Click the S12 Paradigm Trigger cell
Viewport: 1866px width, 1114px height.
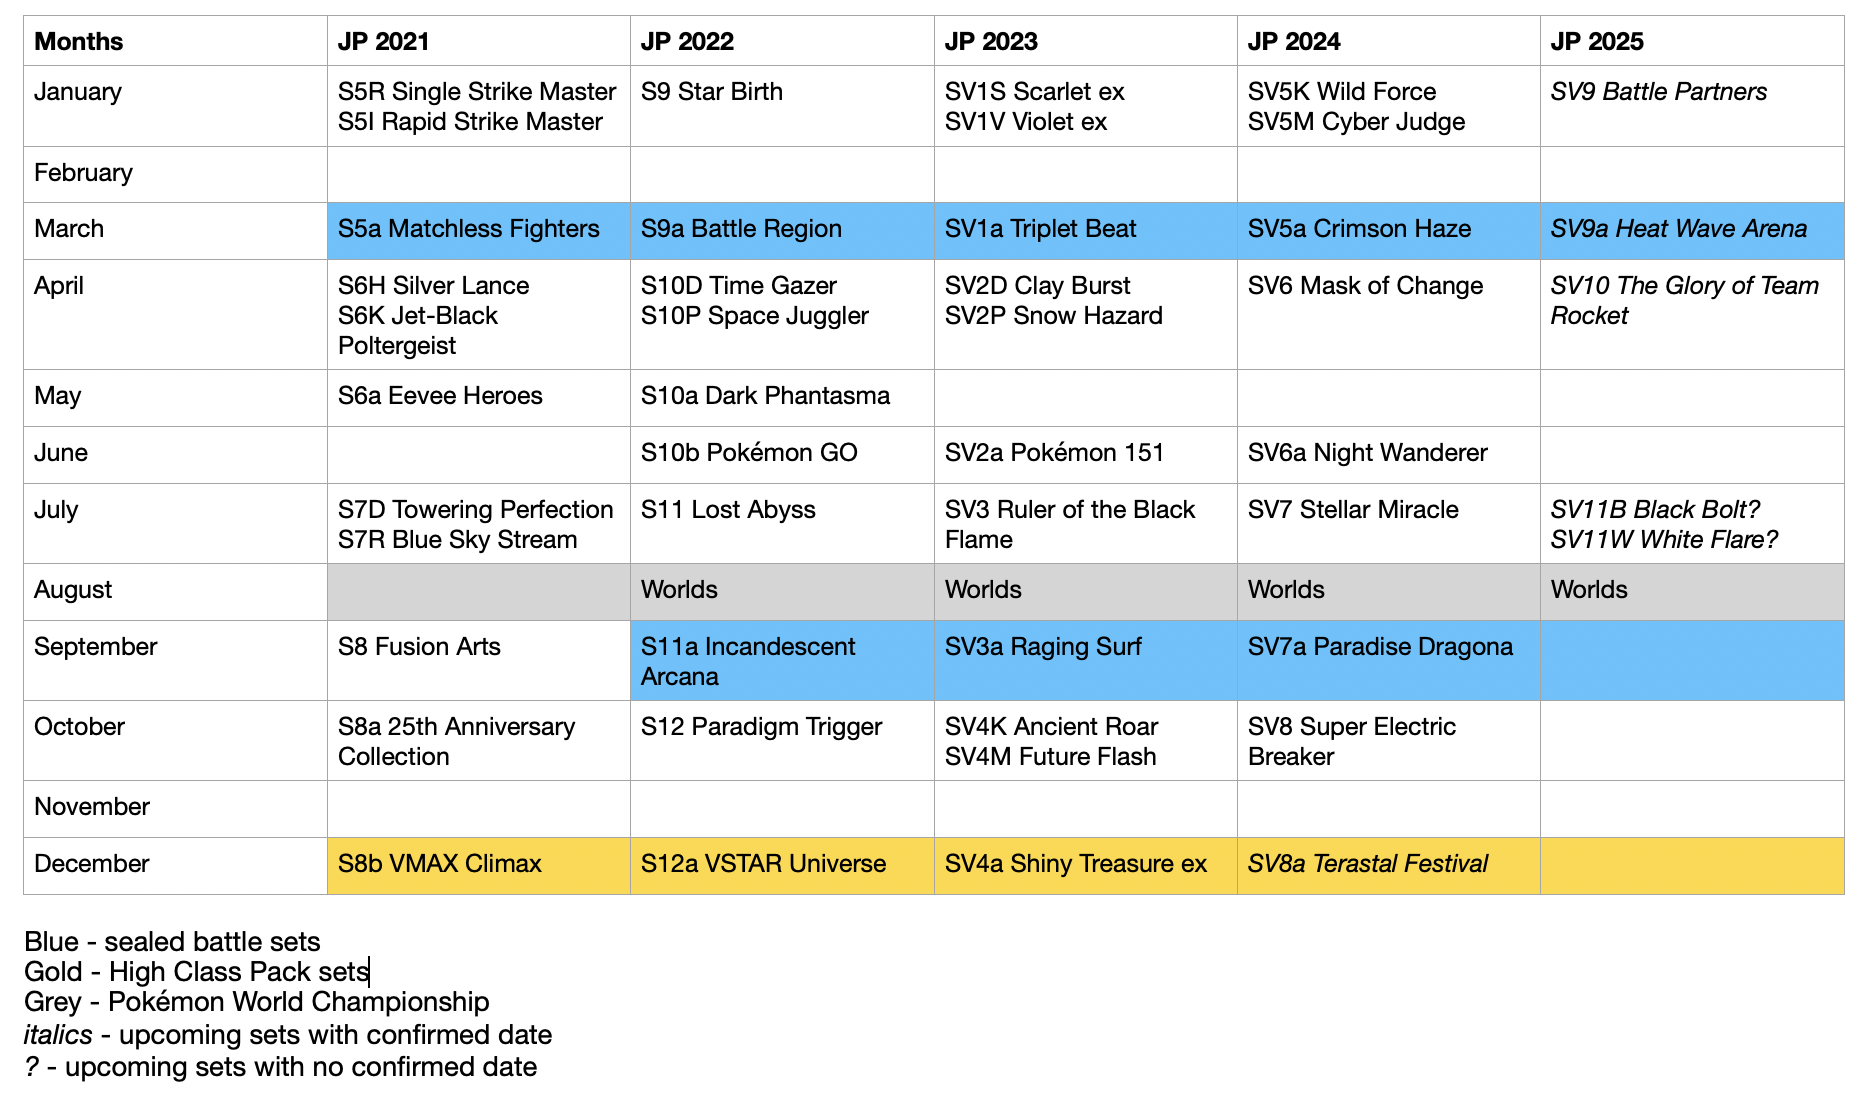(781, 740)
